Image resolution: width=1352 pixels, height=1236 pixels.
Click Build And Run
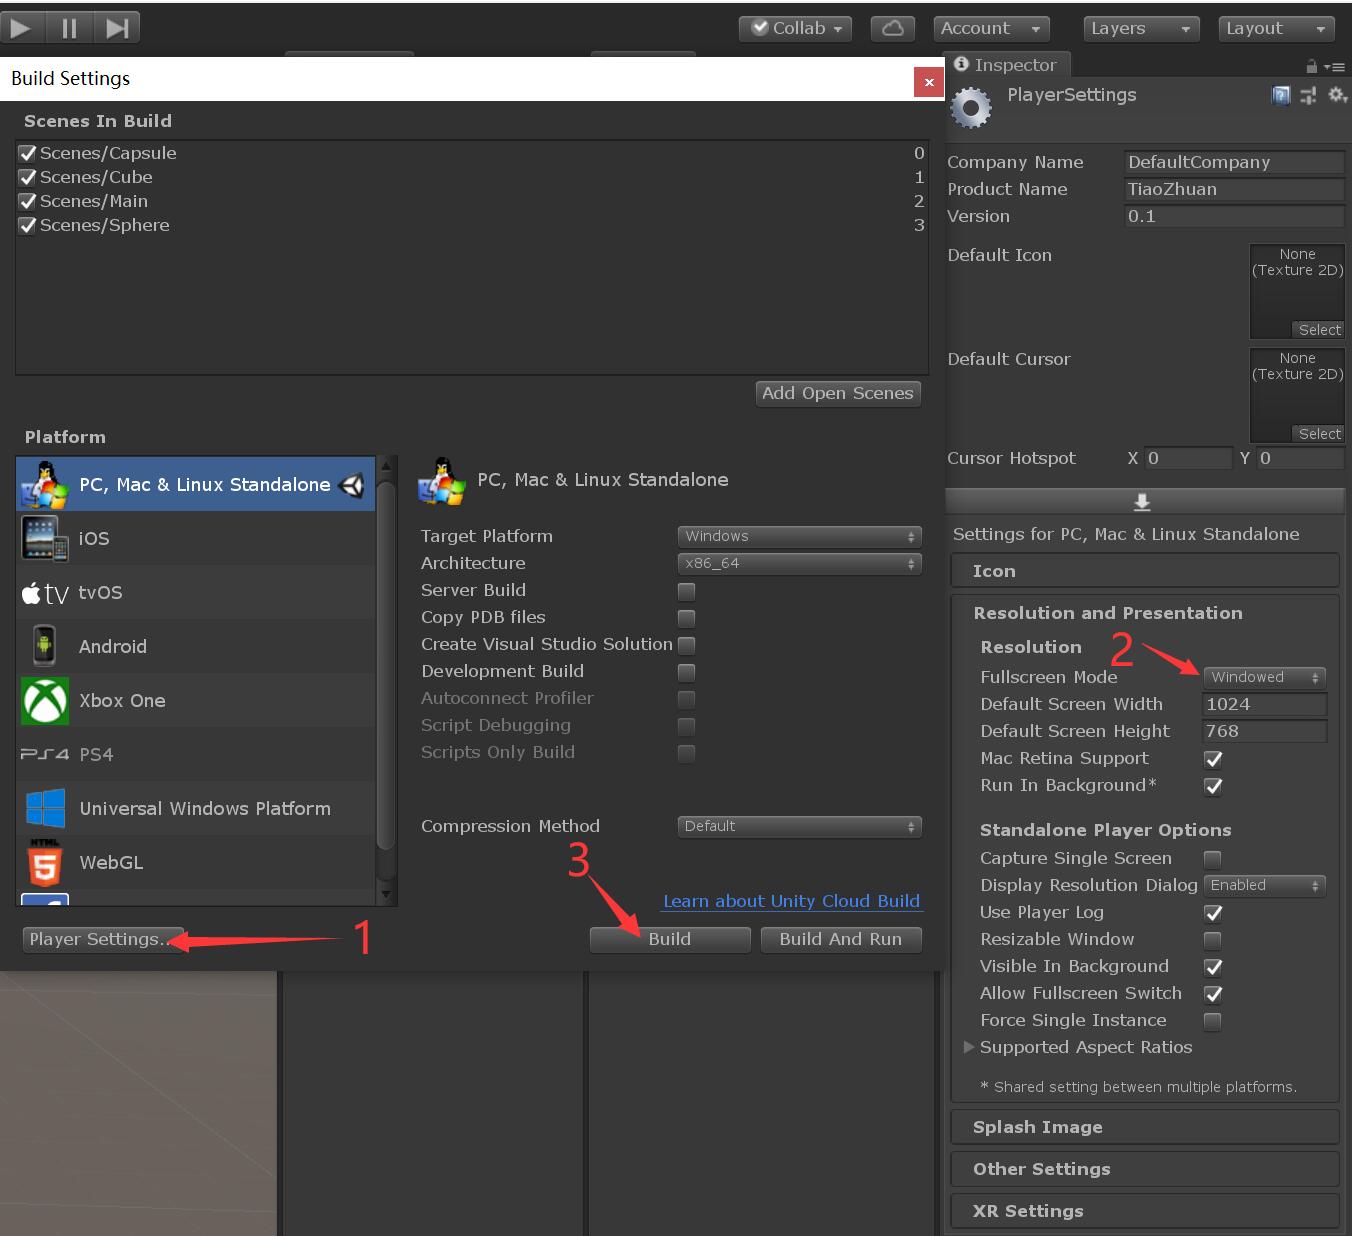(841, 939)
